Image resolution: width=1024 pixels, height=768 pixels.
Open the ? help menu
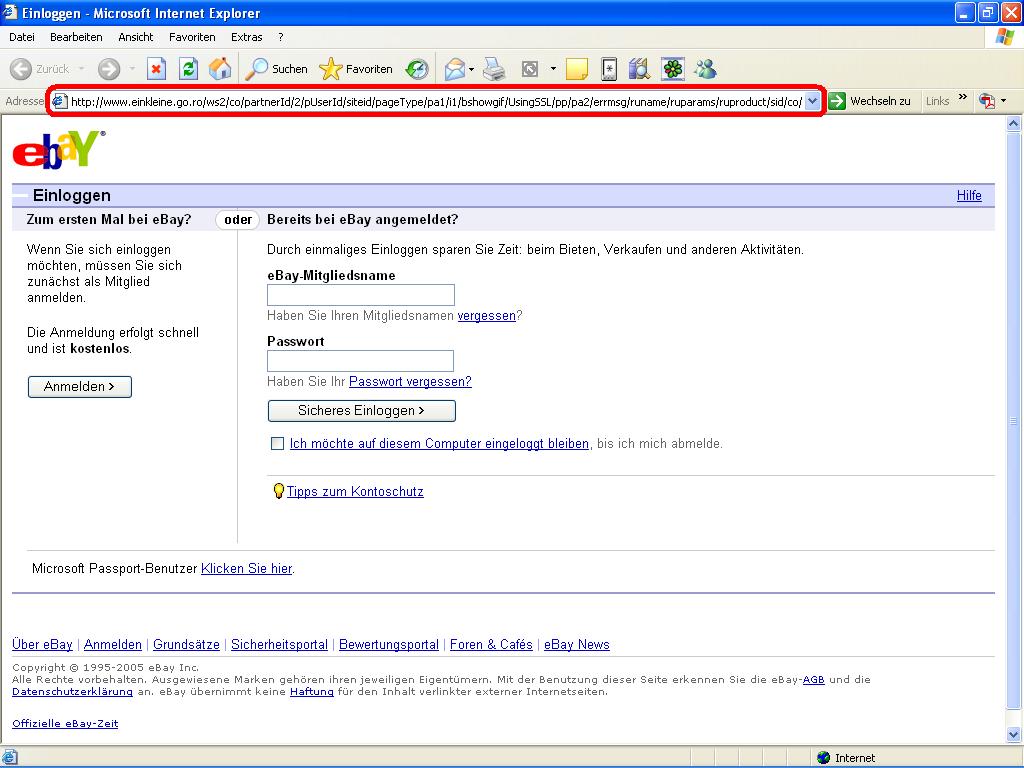point(281,37)
